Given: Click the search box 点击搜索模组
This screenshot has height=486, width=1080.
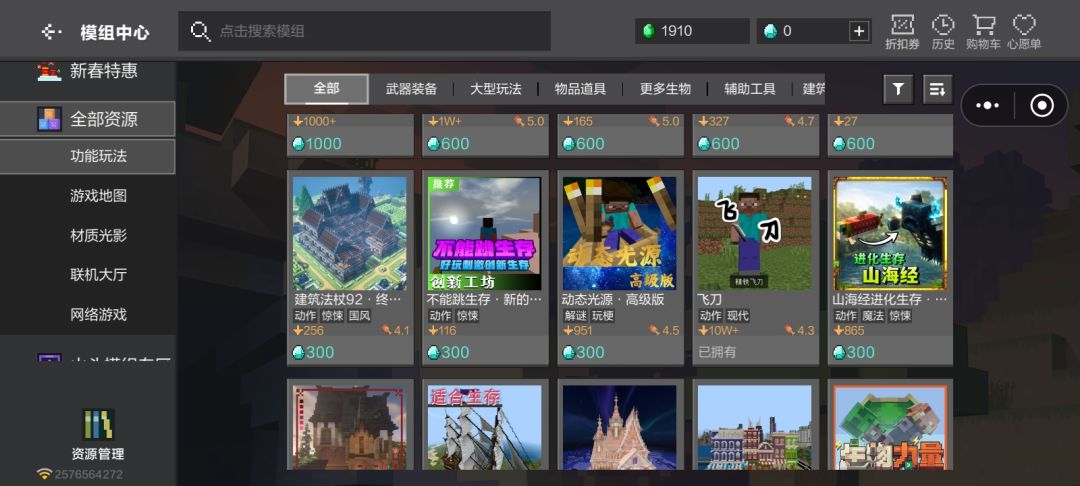Looking at the screenshot, I should tap(364, 31).
